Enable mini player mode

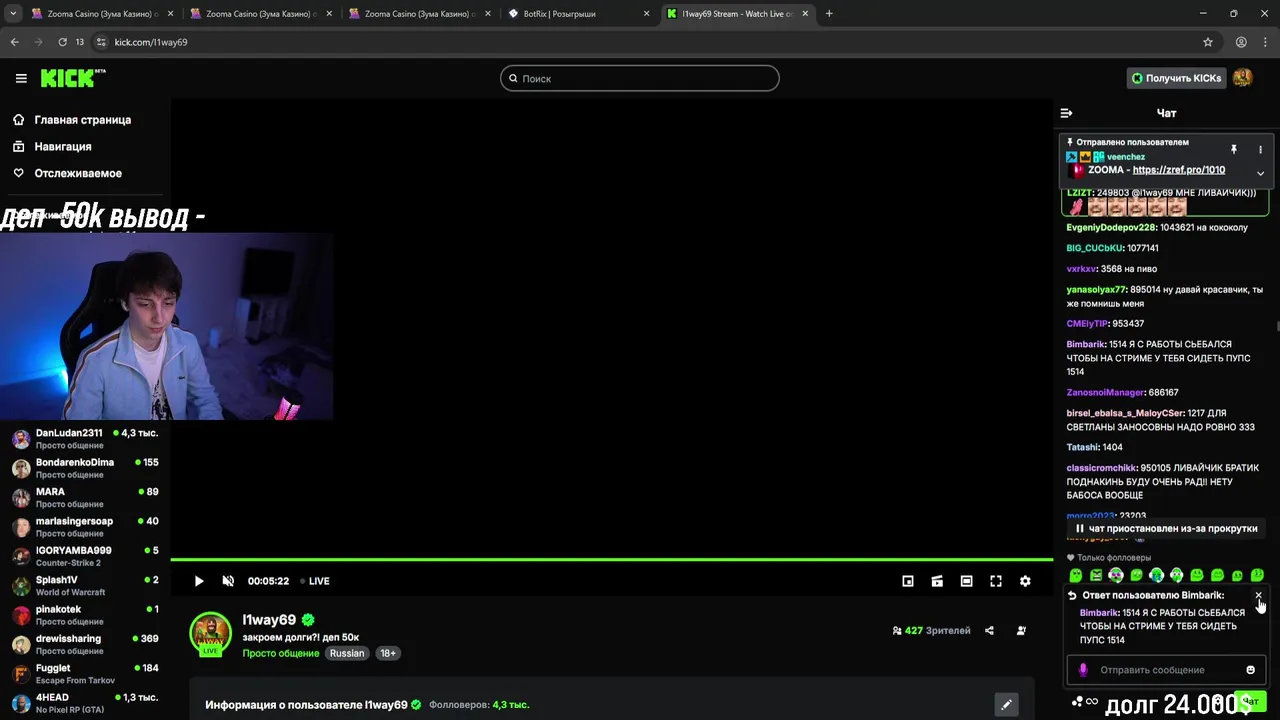coord(908,581)
